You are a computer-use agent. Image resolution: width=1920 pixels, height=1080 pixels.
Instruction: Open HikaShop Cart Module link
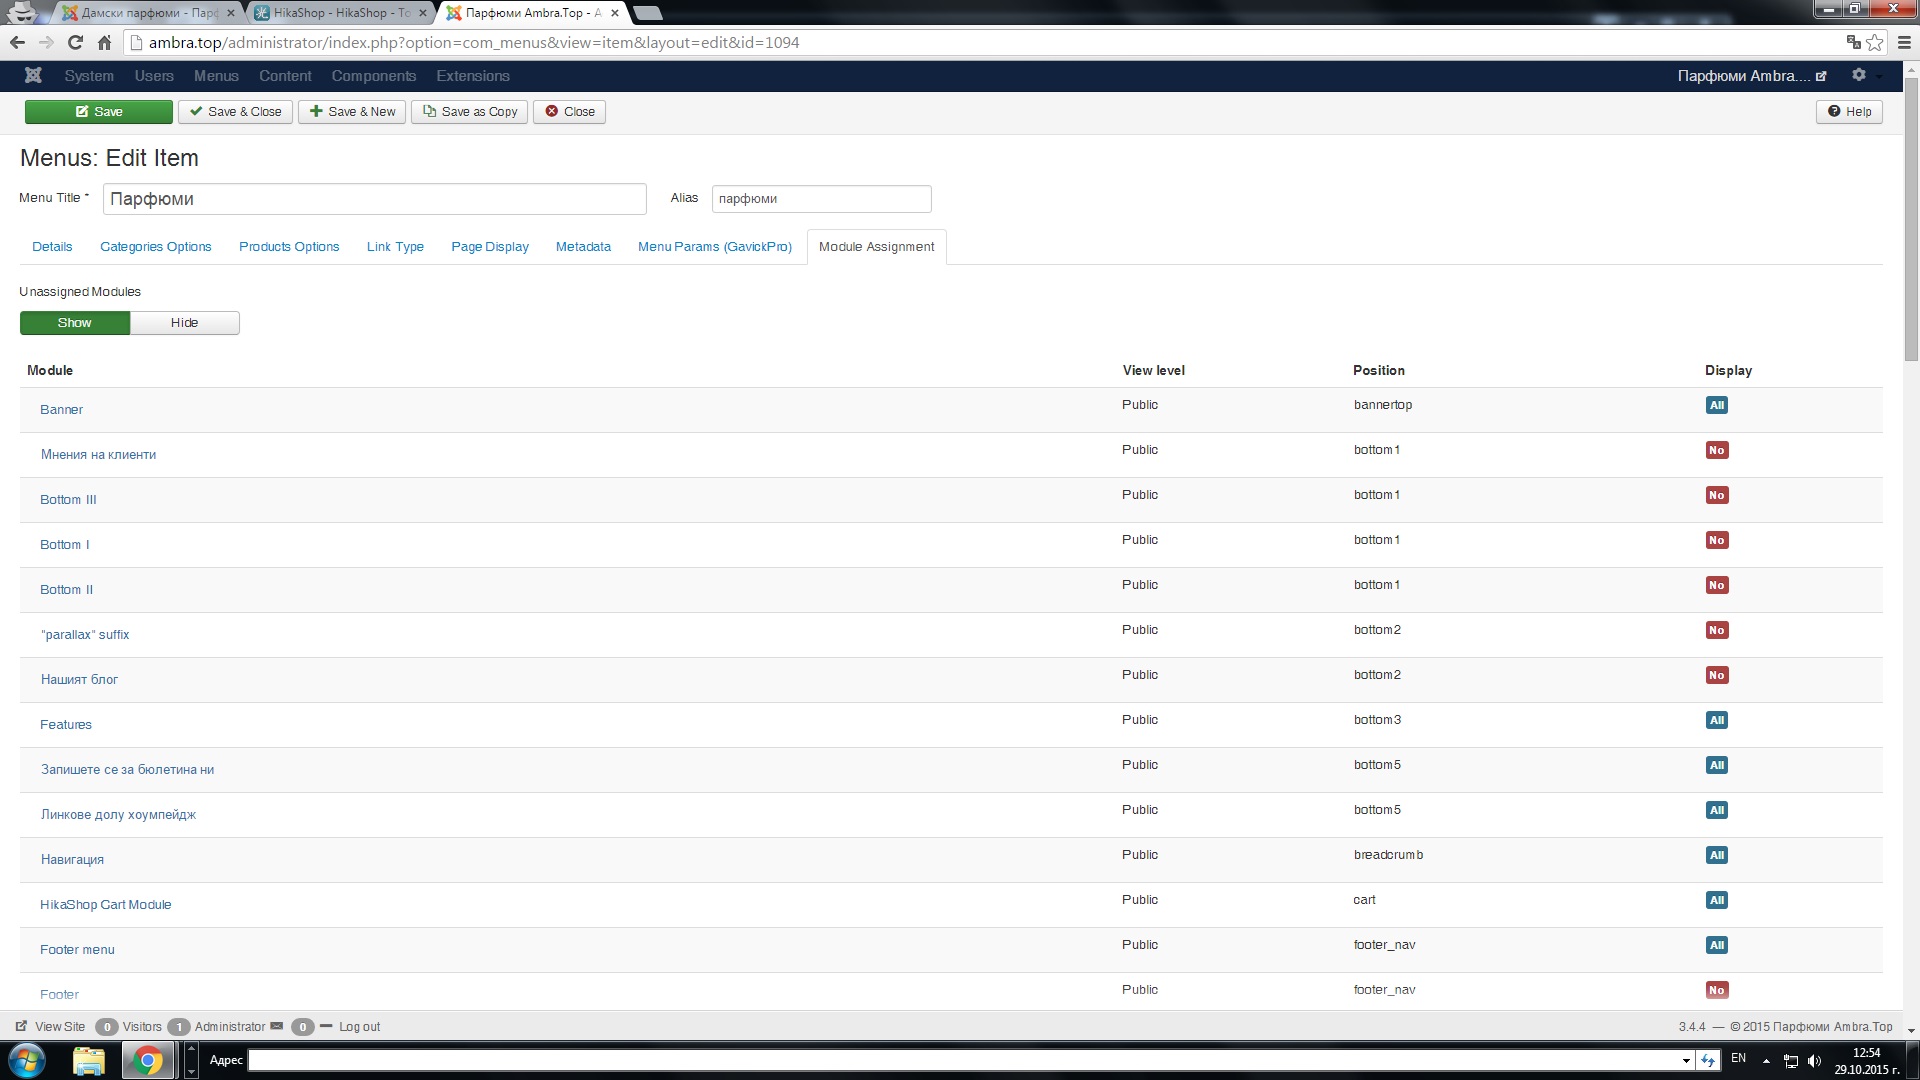tap(106, 905)
